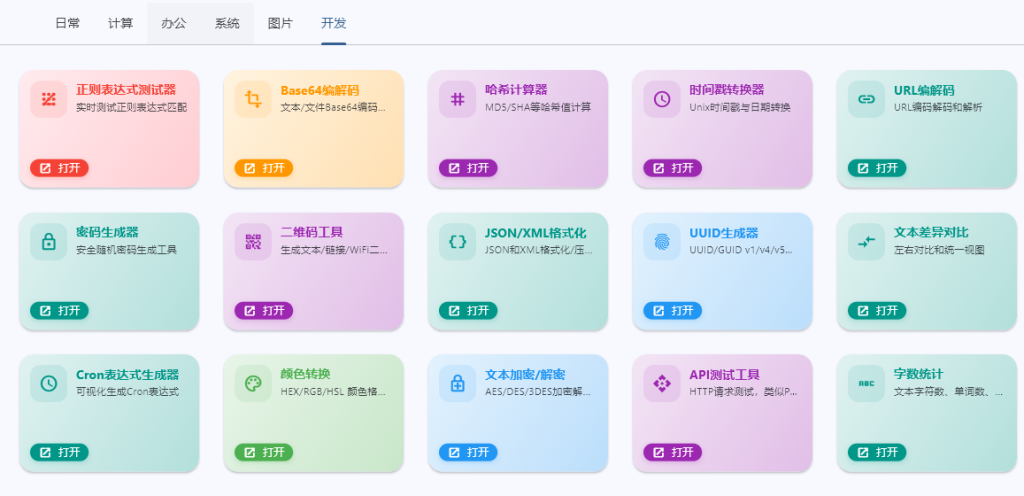Click the link chain icon of URL编解码
This screenshot has height=496, width=1024.
pyautogui.click(x=867, y=99)
